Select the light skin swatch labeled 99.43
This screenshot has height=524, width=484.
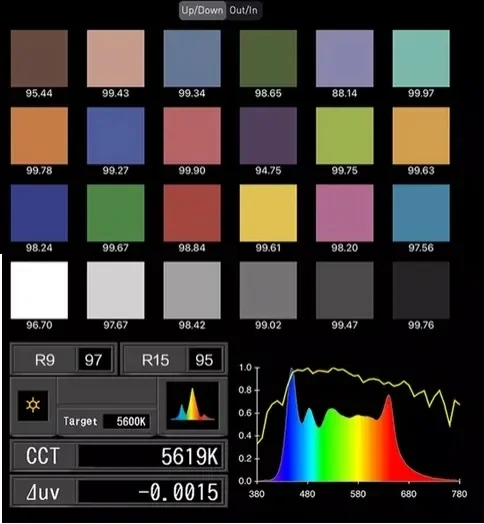pyautogui.click(x=116, y=58)
